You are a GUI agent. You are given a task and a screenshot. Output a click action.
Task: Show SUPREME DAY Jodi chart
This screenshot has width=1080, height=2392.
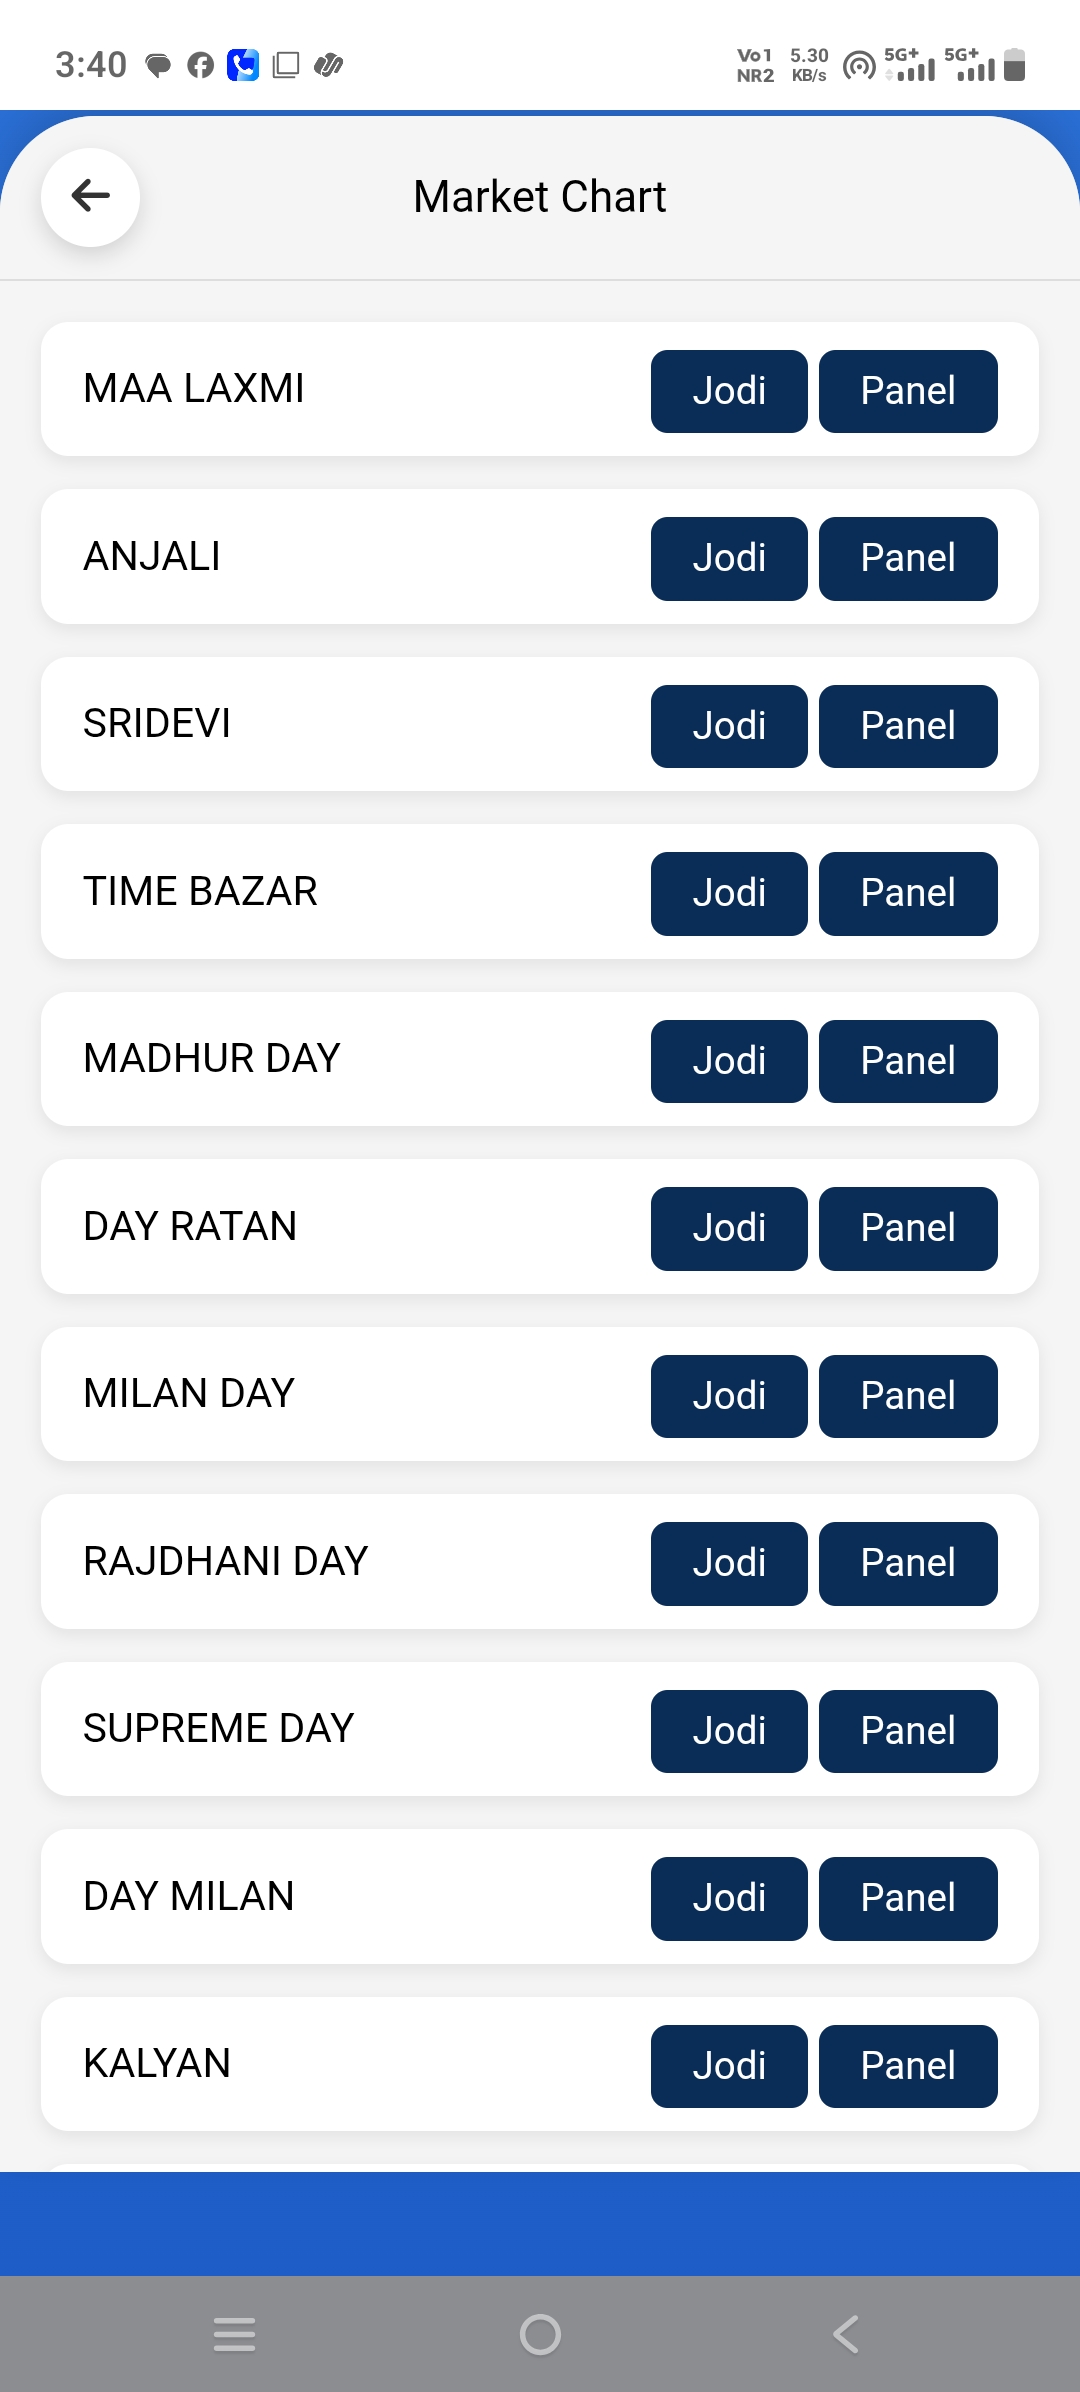pos(729,1731)
